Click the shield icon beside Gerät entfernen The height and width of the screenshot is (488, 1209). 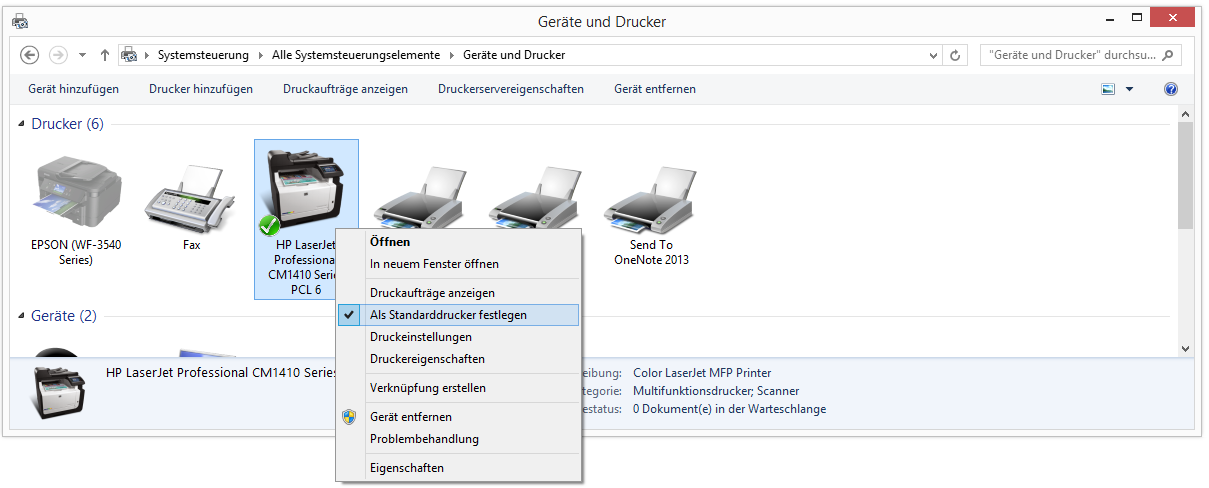click(349, 417)
